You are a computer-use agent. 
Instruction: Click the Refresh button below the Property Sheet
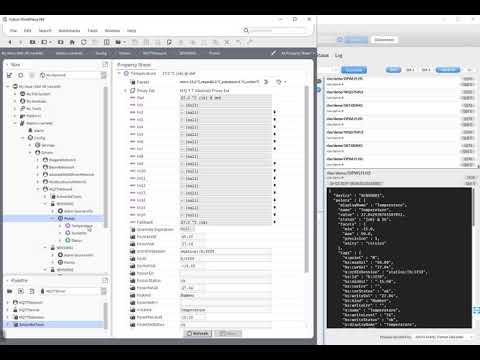197,333
